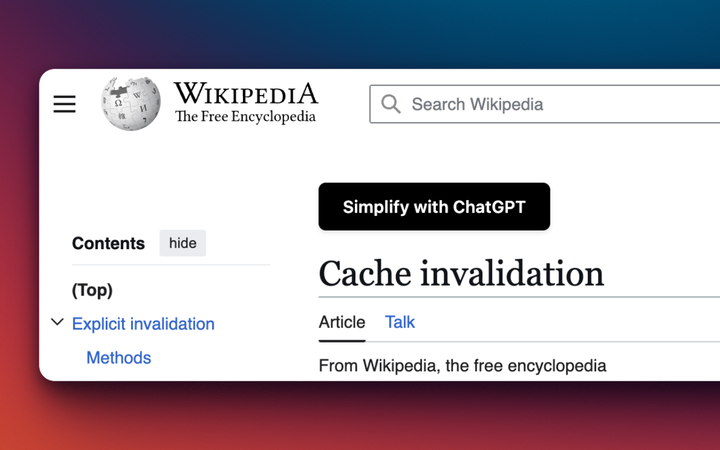This screenshot has width=720, height=450.
Task: Open the Explicit invalidation section link
Action: point(143,324)
